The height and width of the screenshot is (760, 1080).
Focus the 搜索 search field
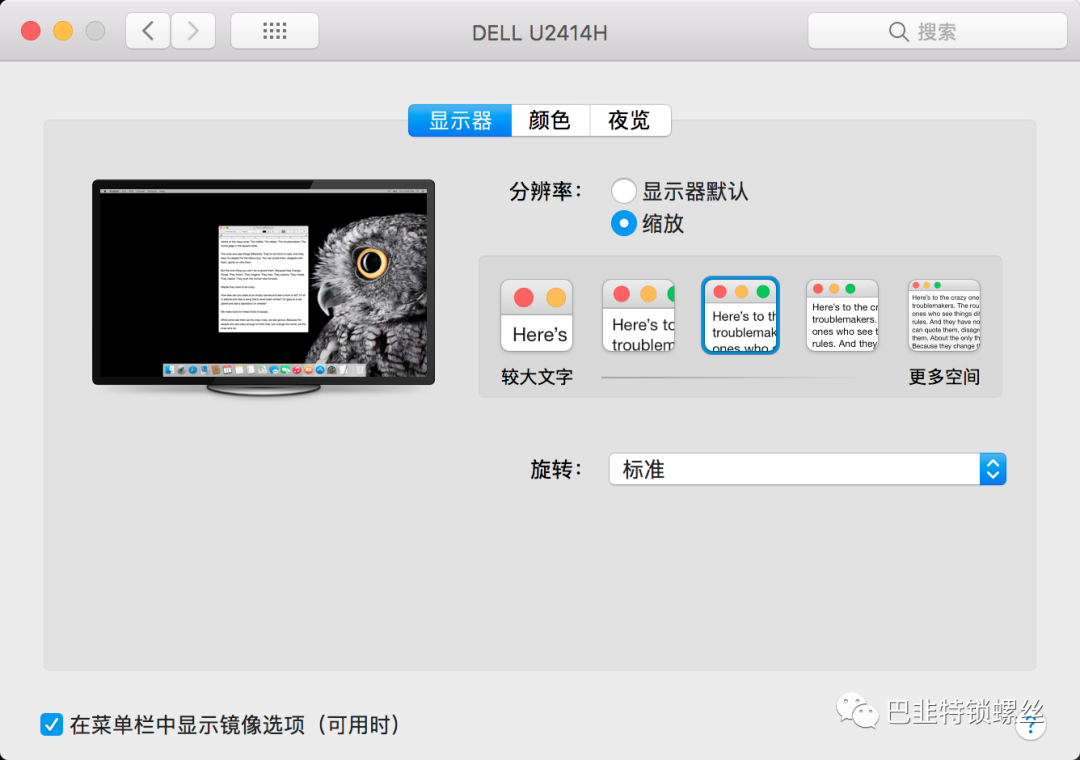tap(937, 31)
